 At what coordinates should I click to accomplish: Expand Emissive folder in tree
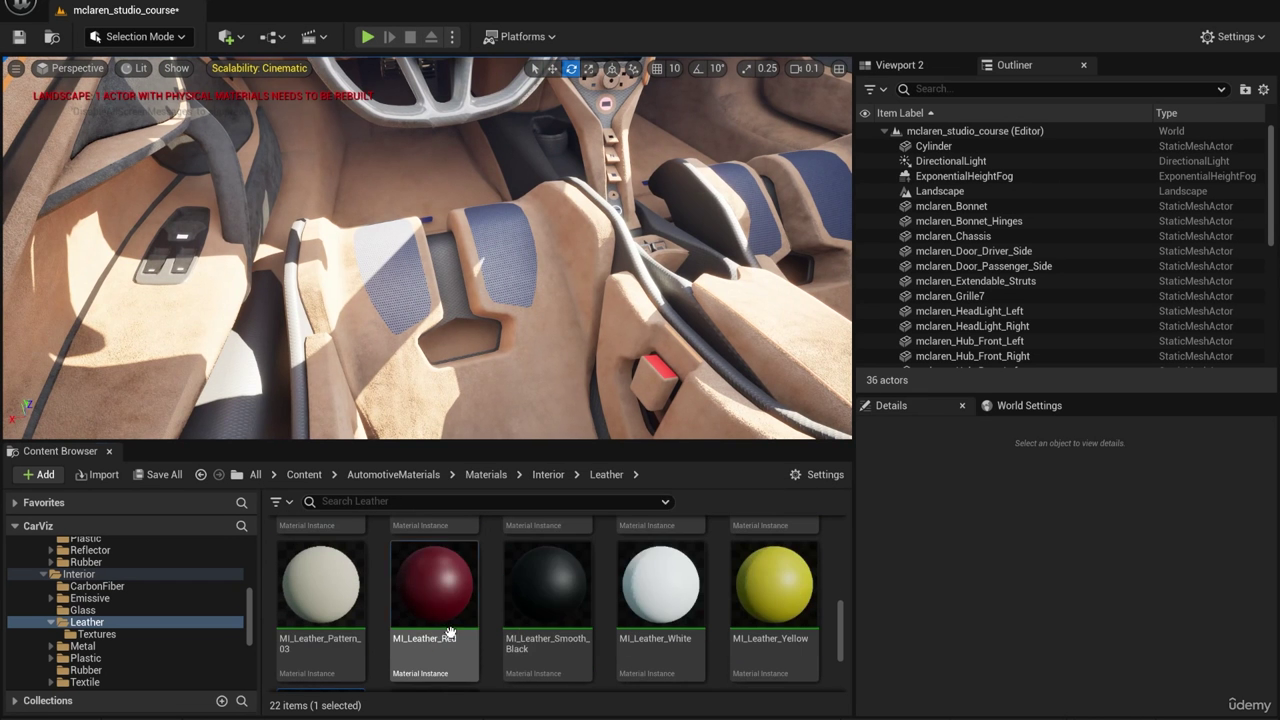pyautogui.click(x=51, y=598)
